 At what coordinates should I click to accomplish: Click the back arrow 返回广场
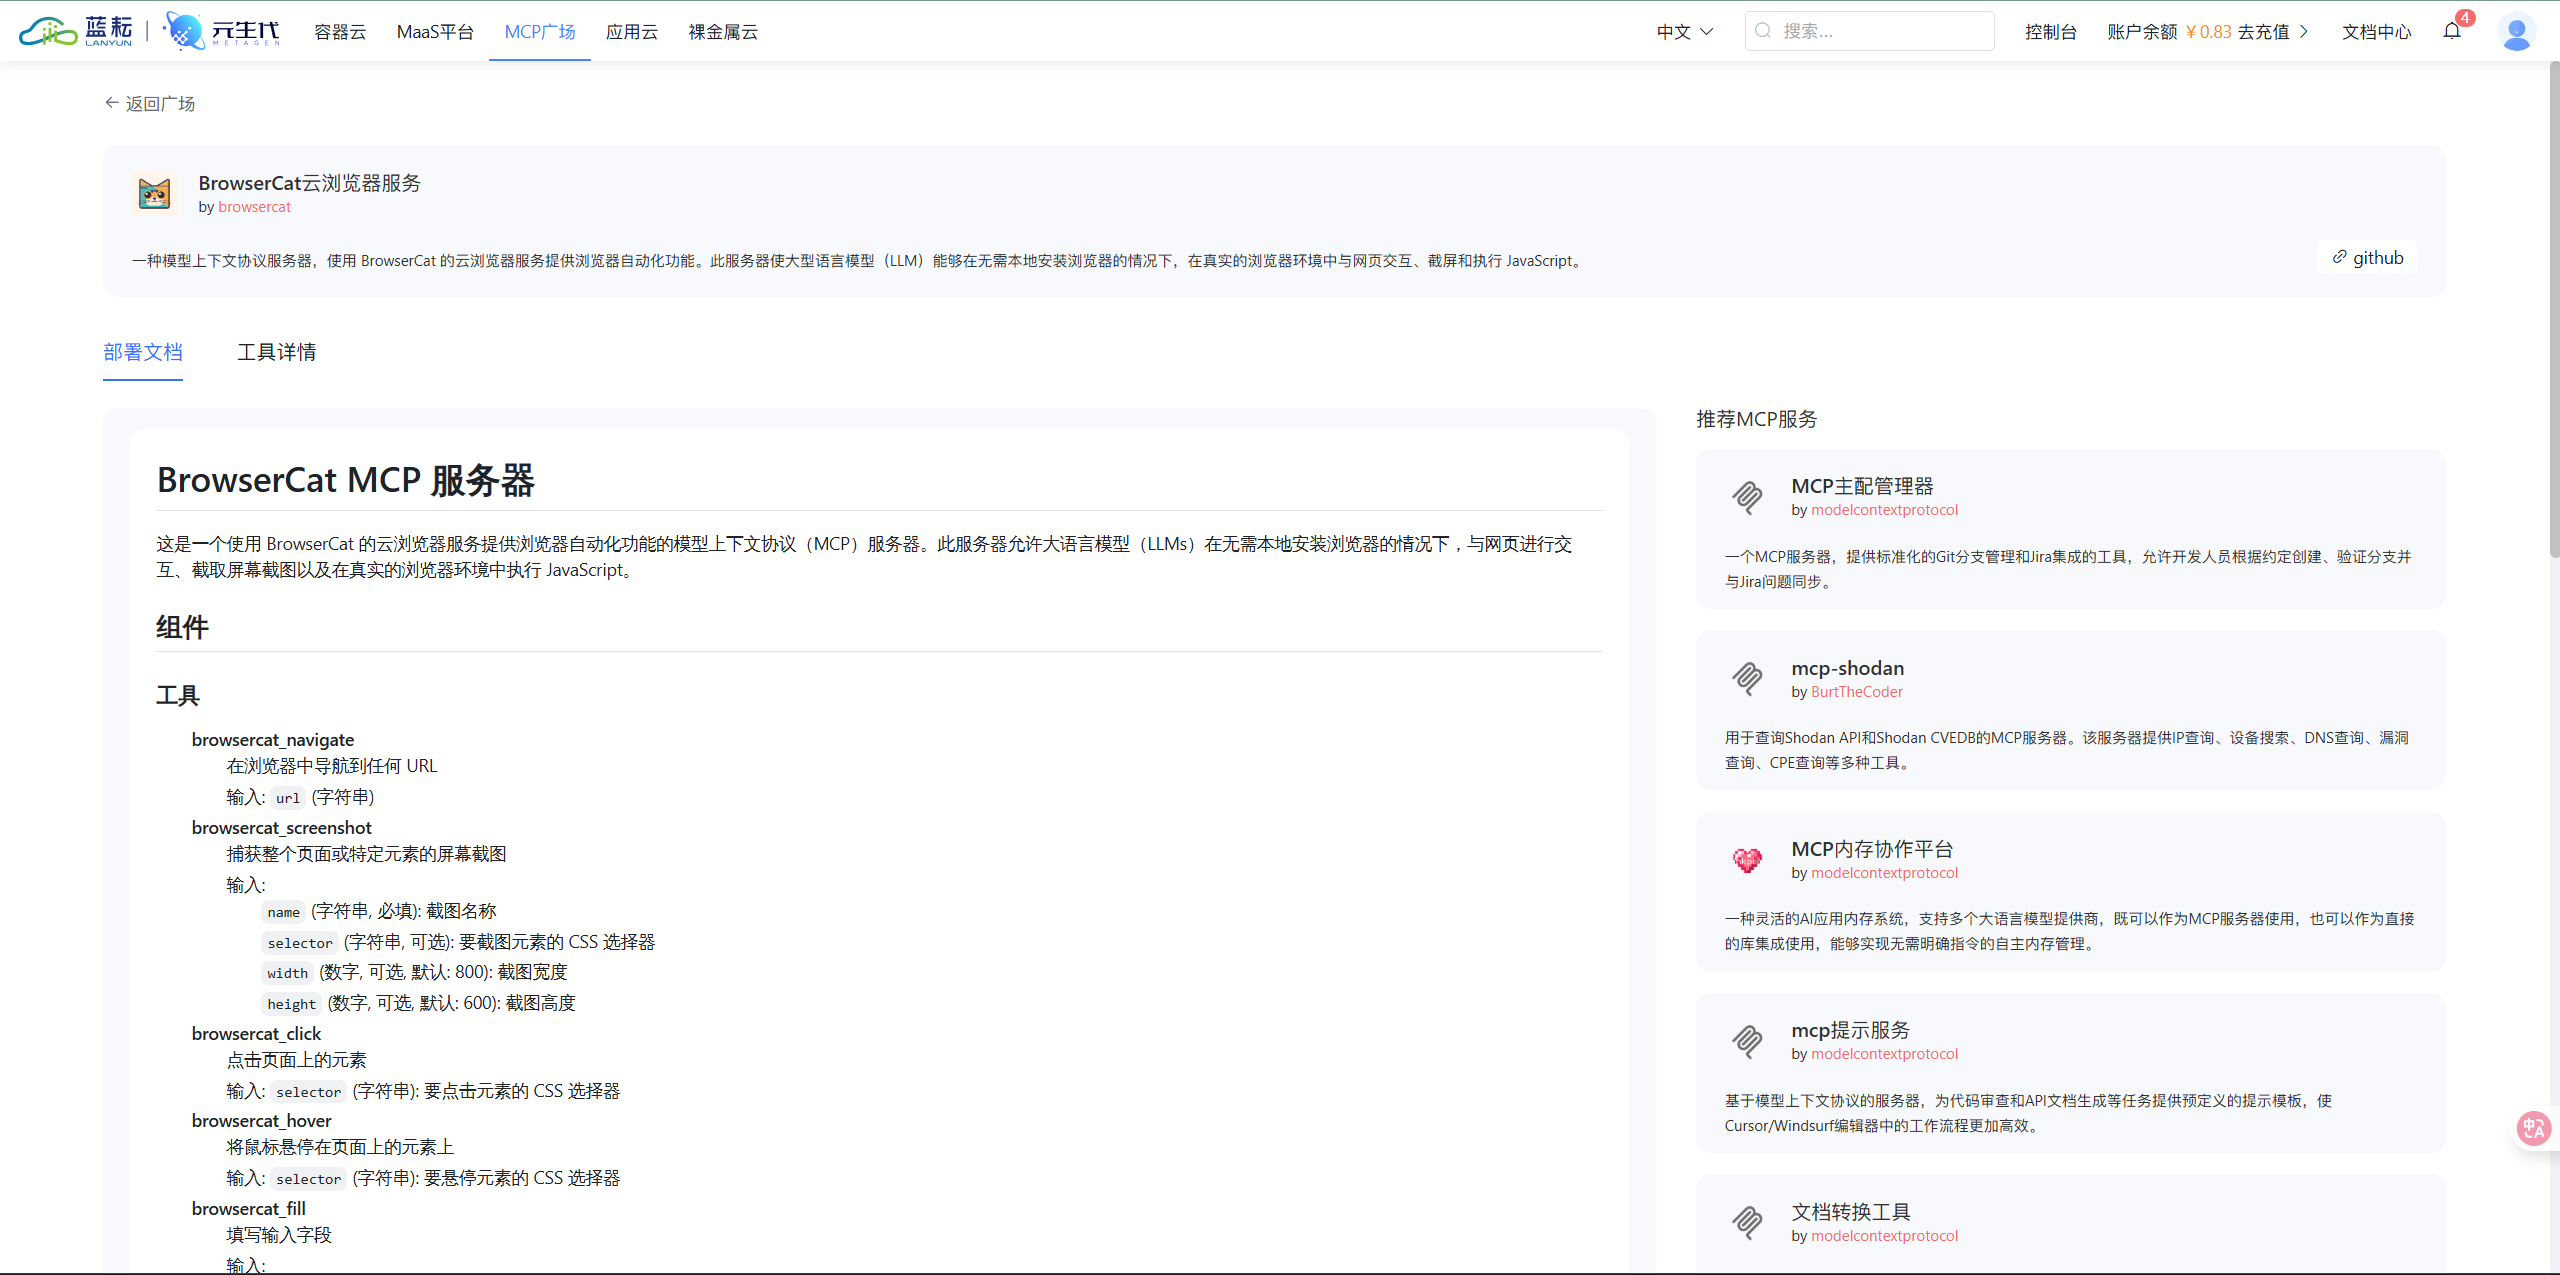150,103
